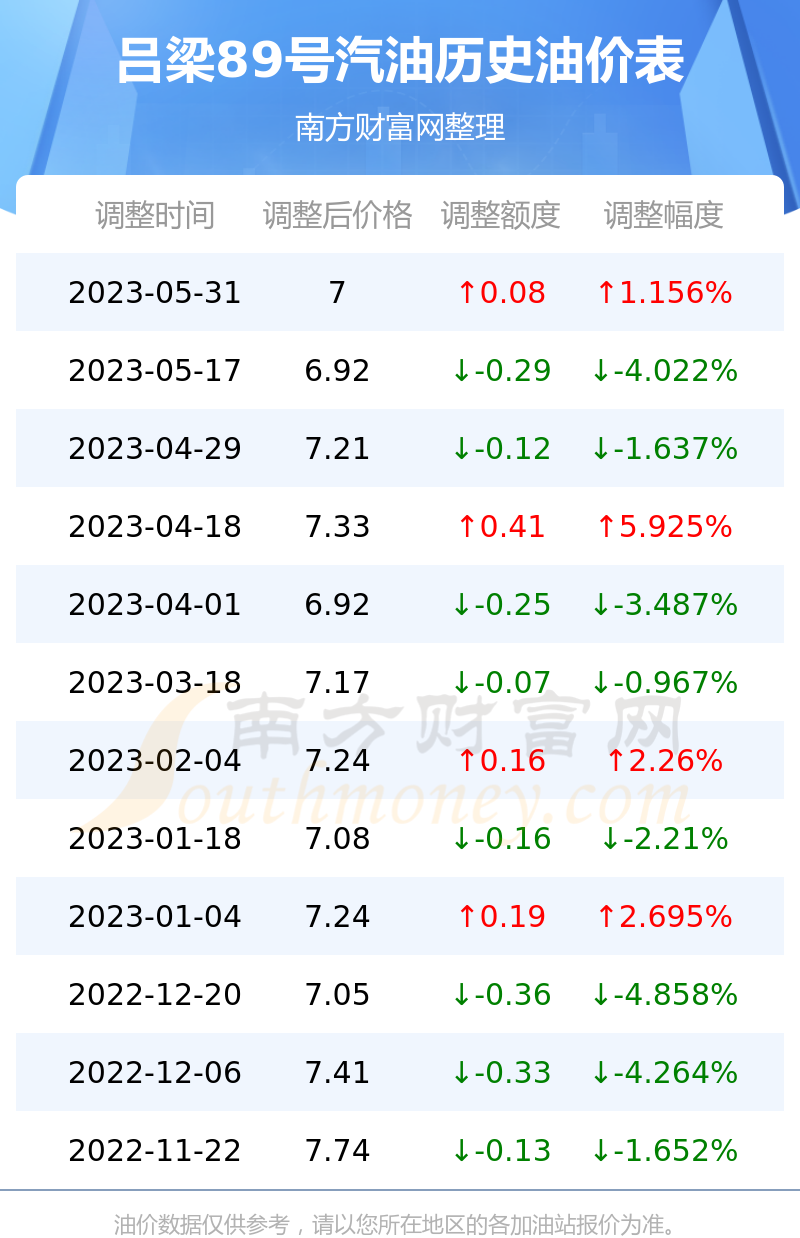The width and height of the screenshot is (800, 1238).
Task: Select the 调整后价格 column header
Action: pyautogui.click(x=337, y=215)
